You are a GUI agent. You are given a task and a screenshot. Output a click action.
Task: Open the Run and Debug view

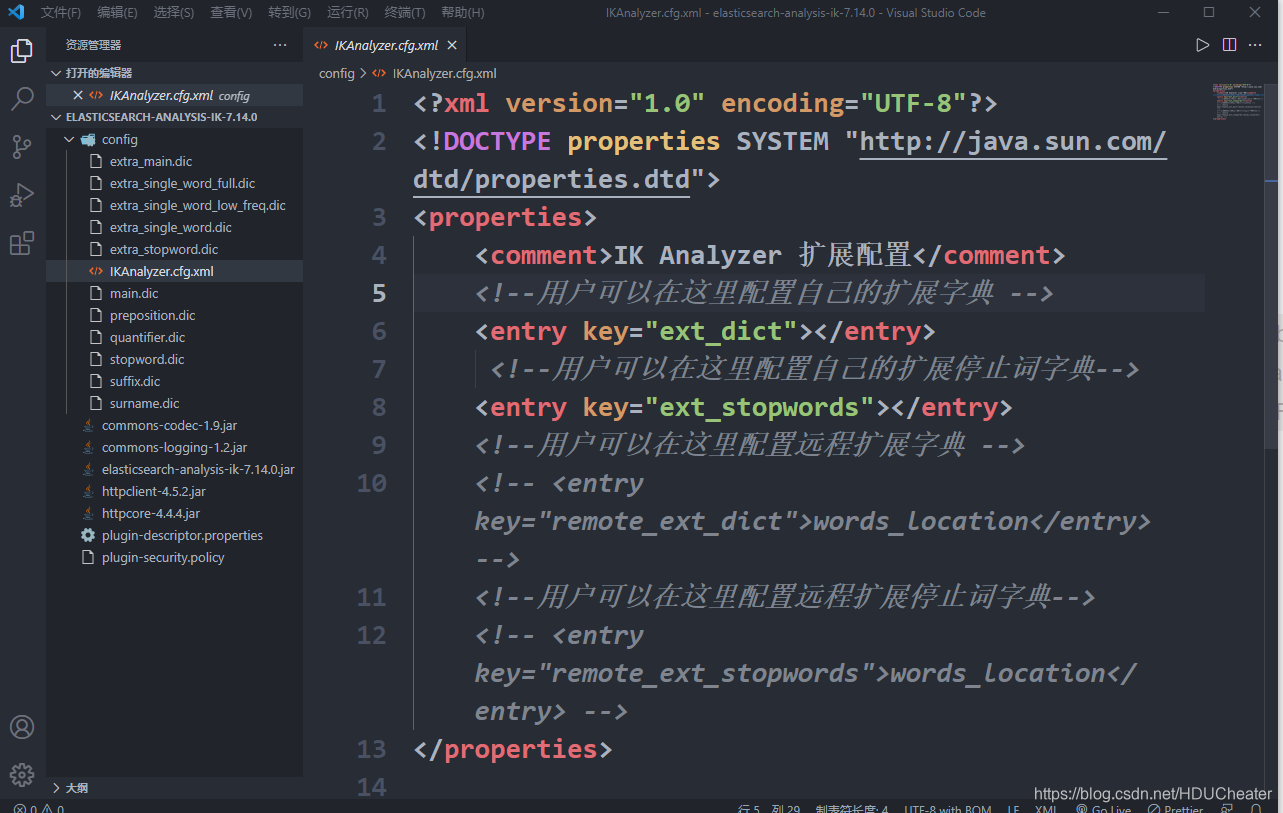point(22,195)
